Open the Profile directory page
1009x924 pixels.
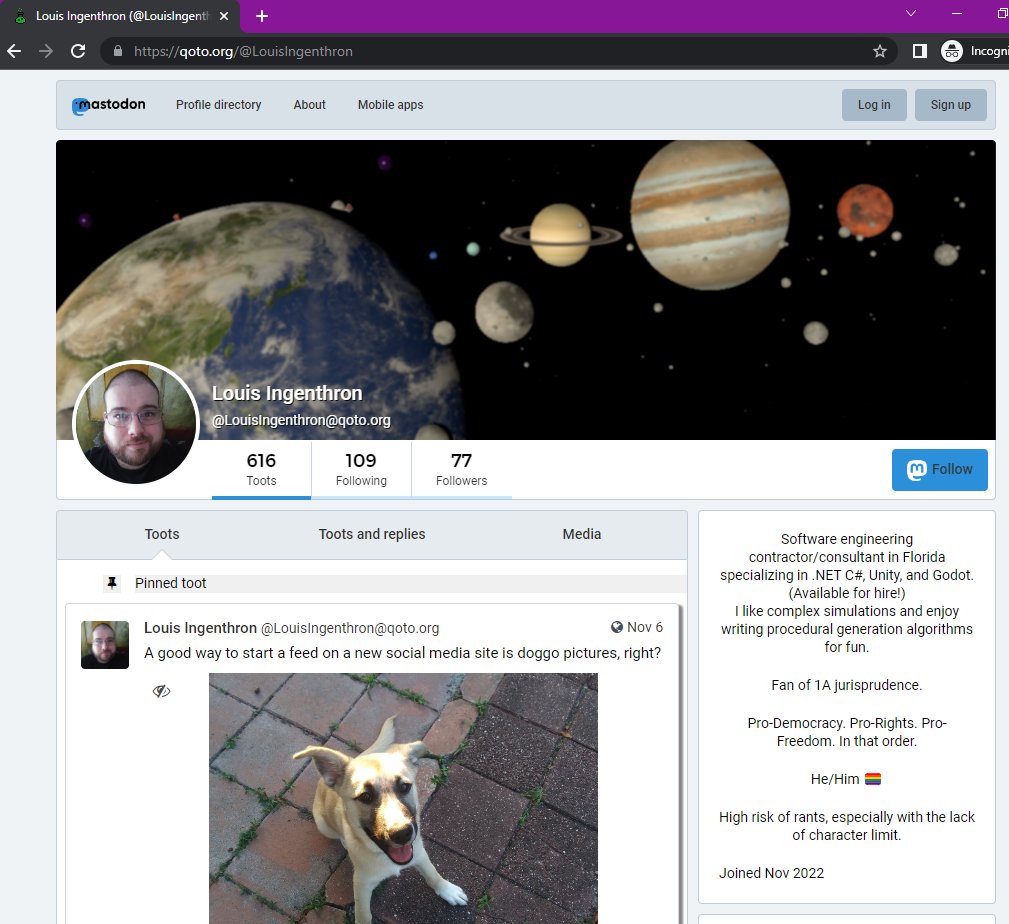[x=218, y=104]
